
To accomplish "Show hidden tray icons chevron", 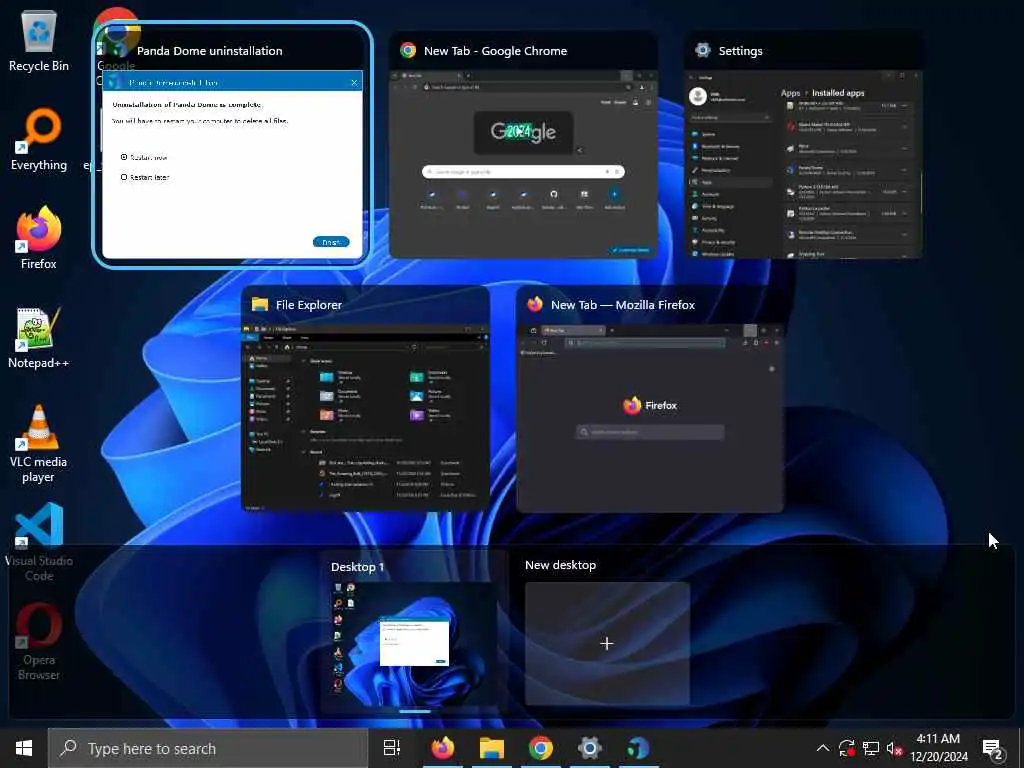I will tap(823, 748).
